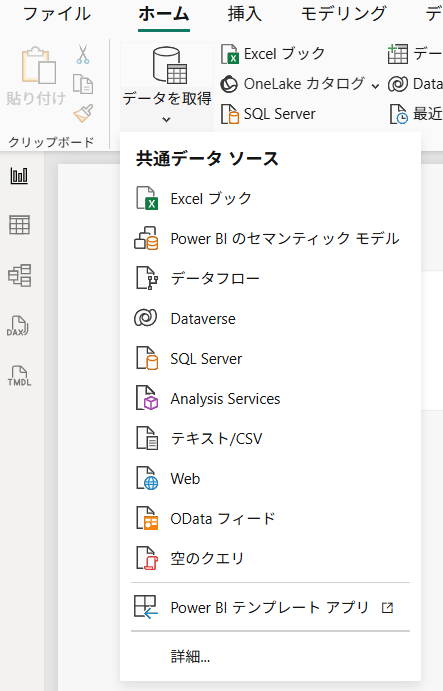
Task: Expand the データを取得 dropdown chevron
Action: 166,119
